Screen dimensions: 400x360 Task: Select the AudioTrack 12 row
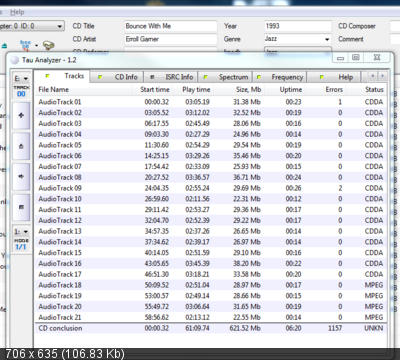pyautogui.click(x=211, y=220)
